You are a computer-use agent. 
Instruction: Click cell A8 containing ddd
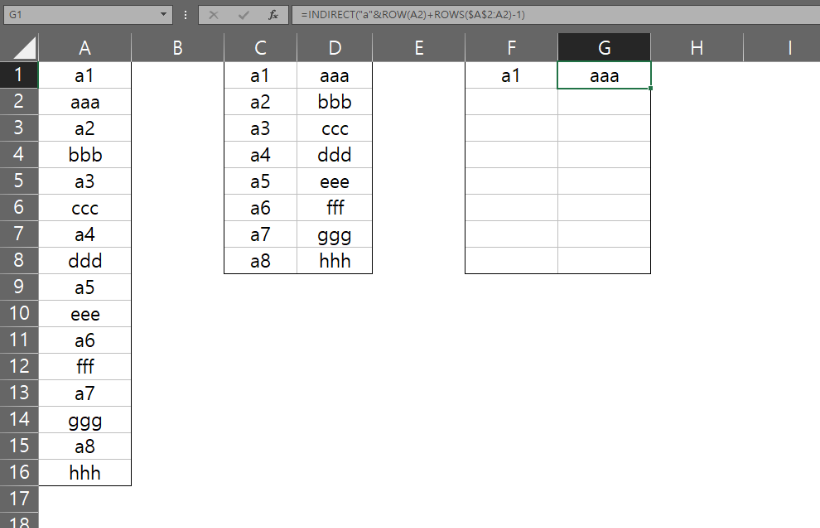[85, 260]
